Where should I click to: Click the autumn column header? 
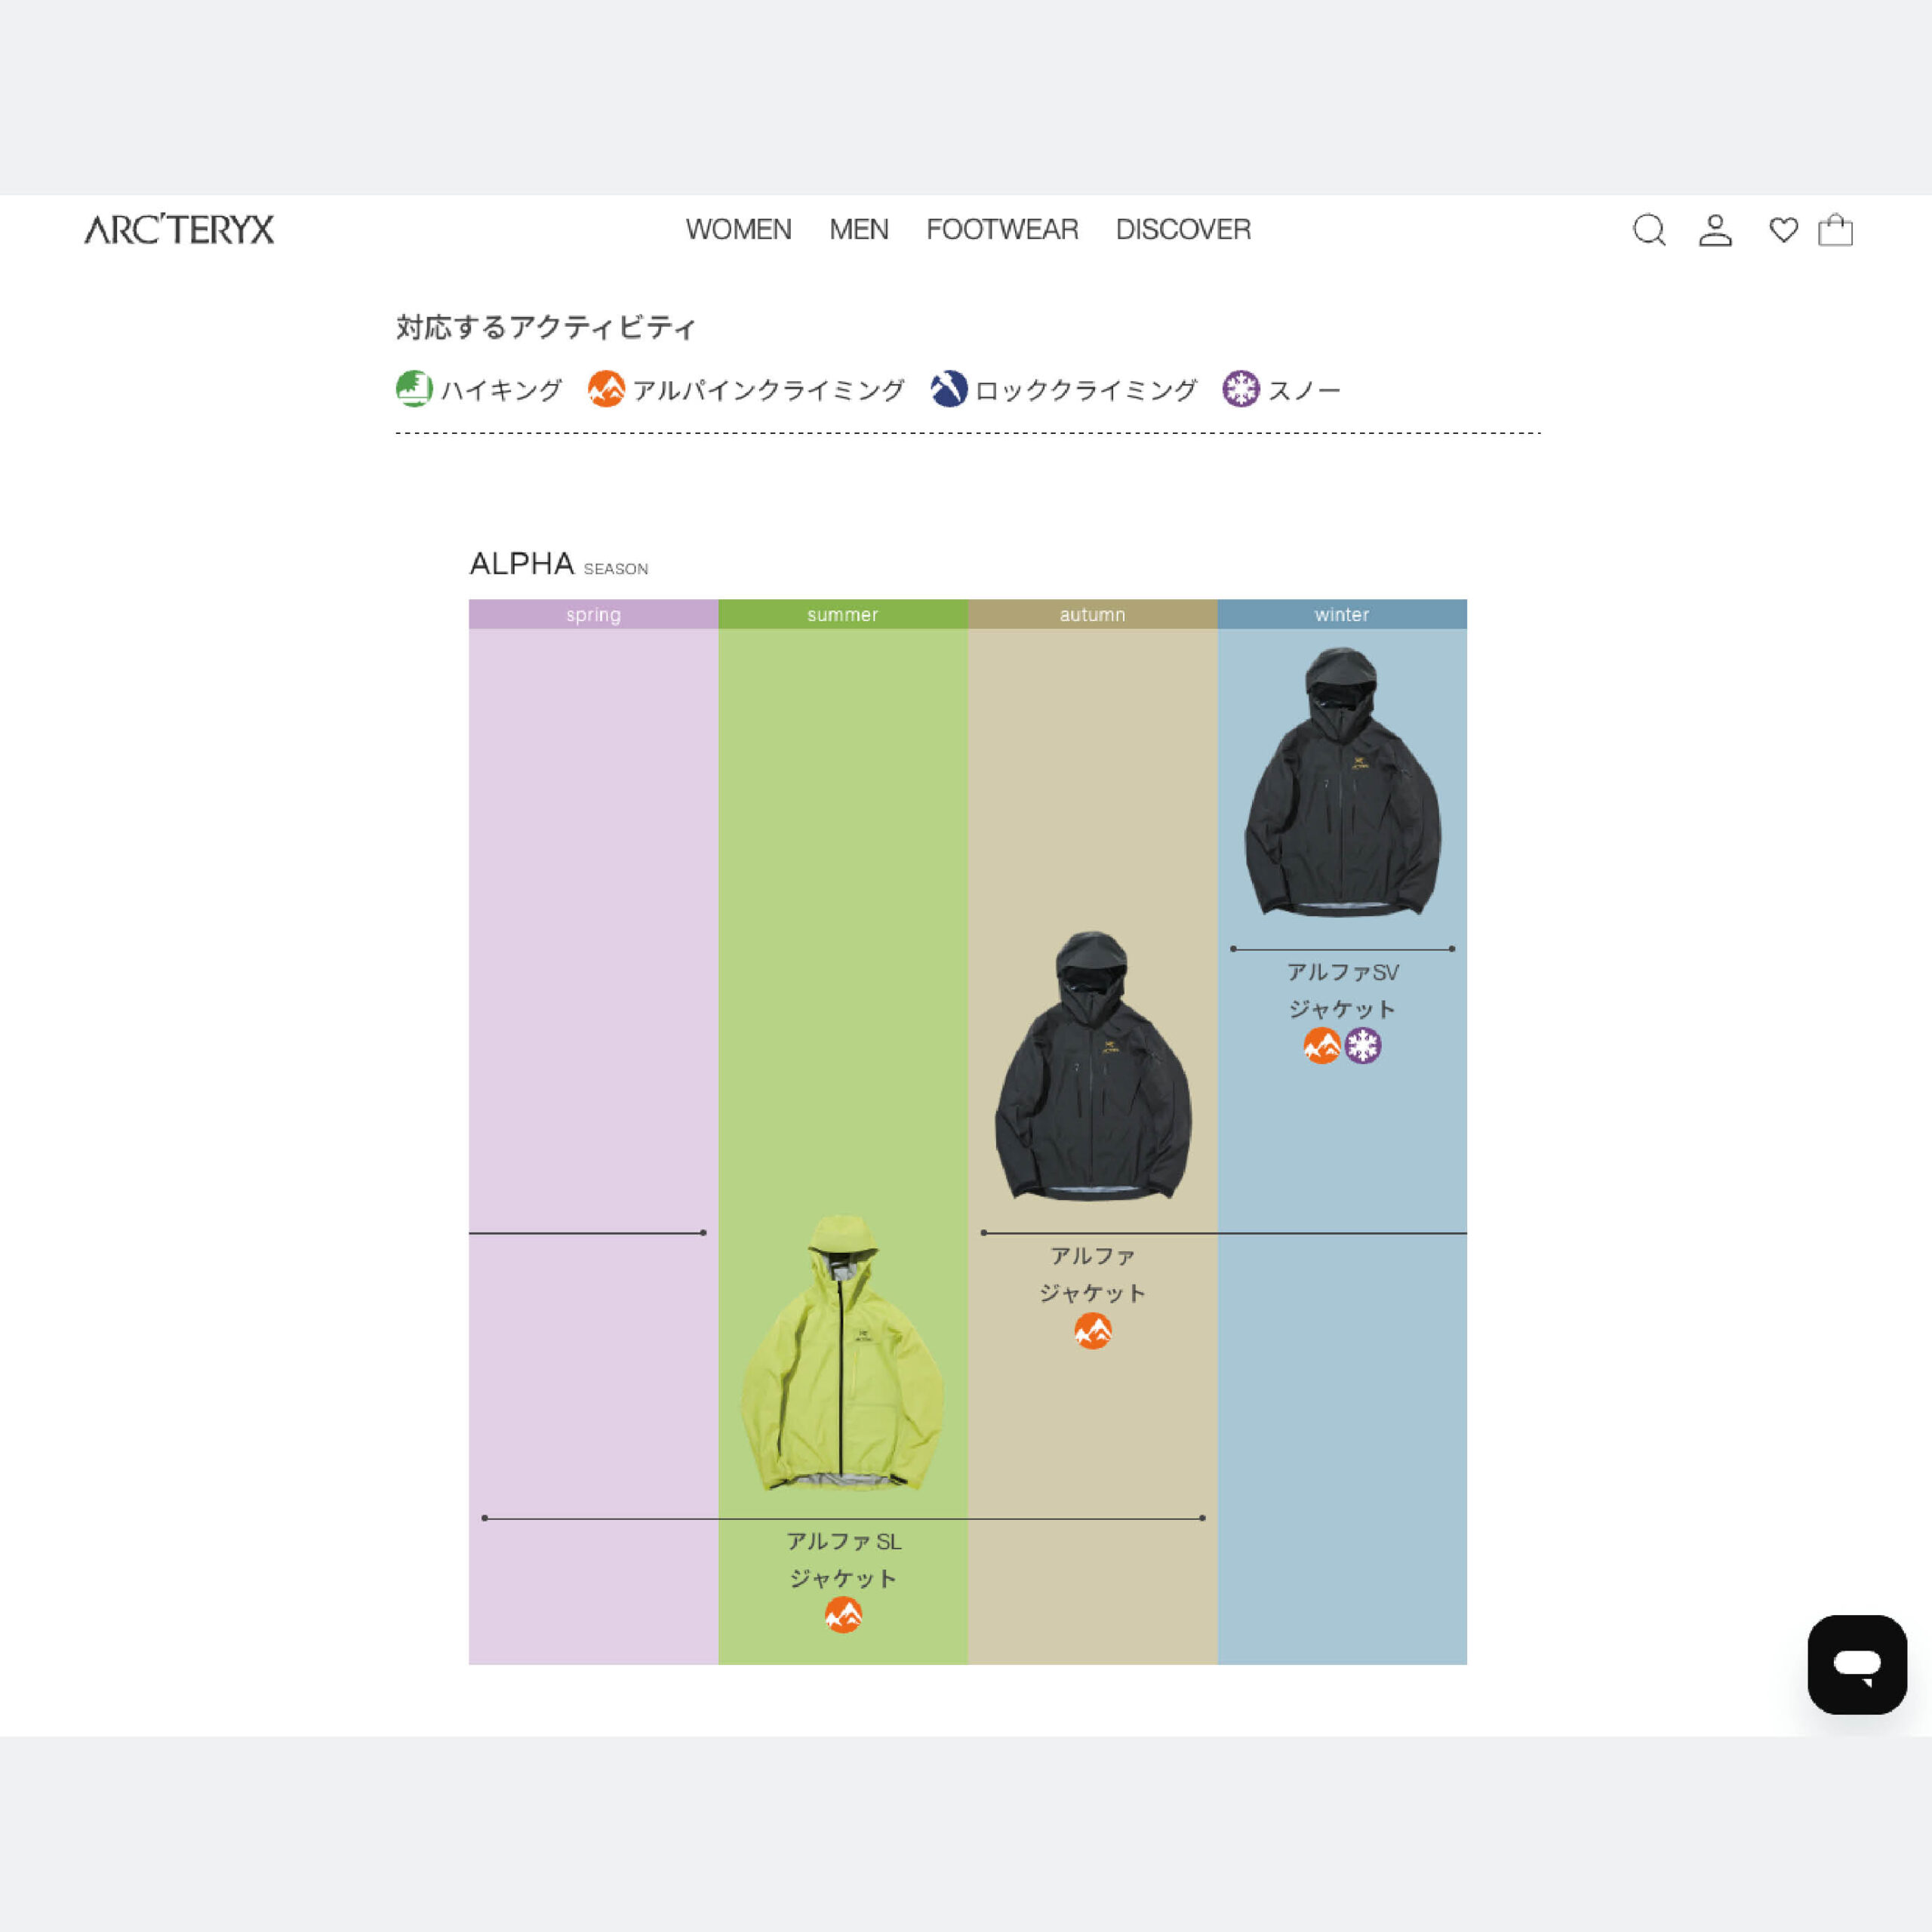(1093, 614)
